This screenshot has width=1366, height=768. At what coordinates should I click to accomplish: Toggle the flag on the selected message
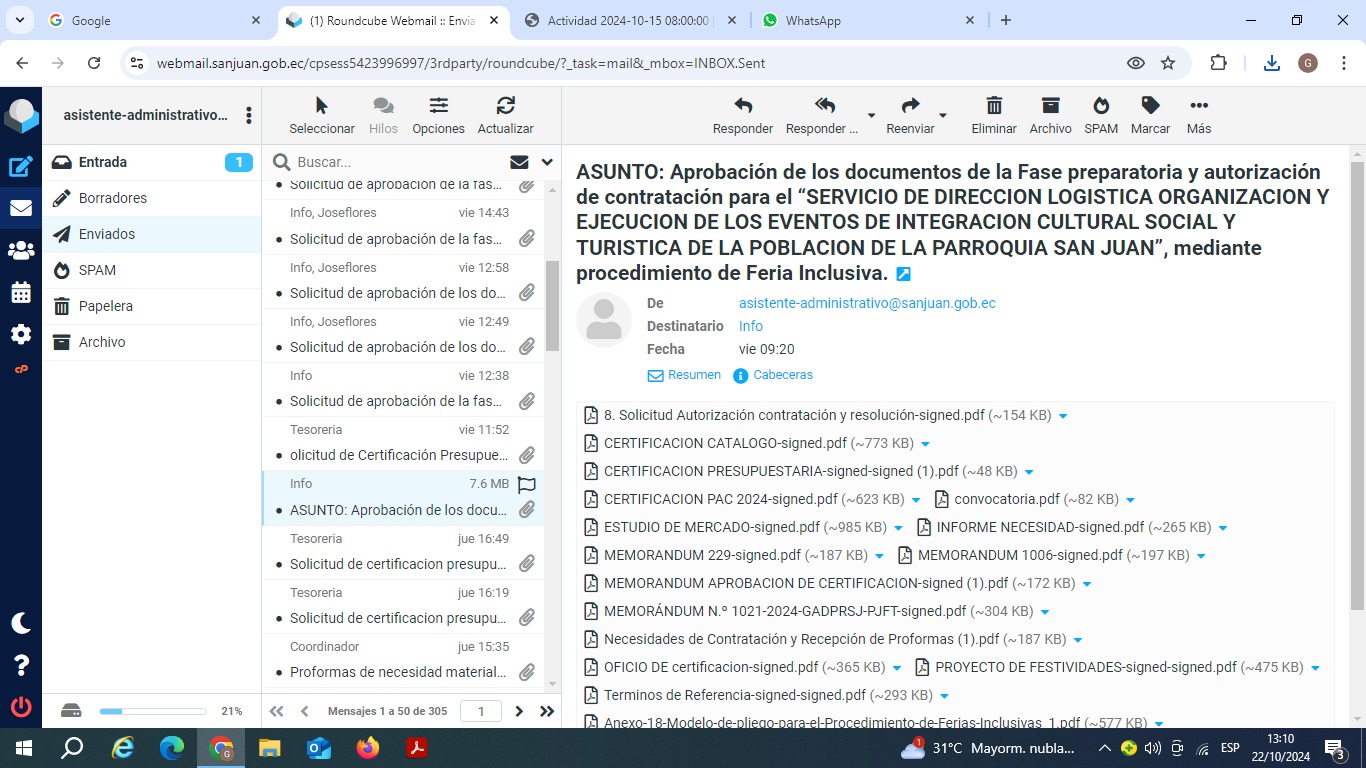pos(527,484)
